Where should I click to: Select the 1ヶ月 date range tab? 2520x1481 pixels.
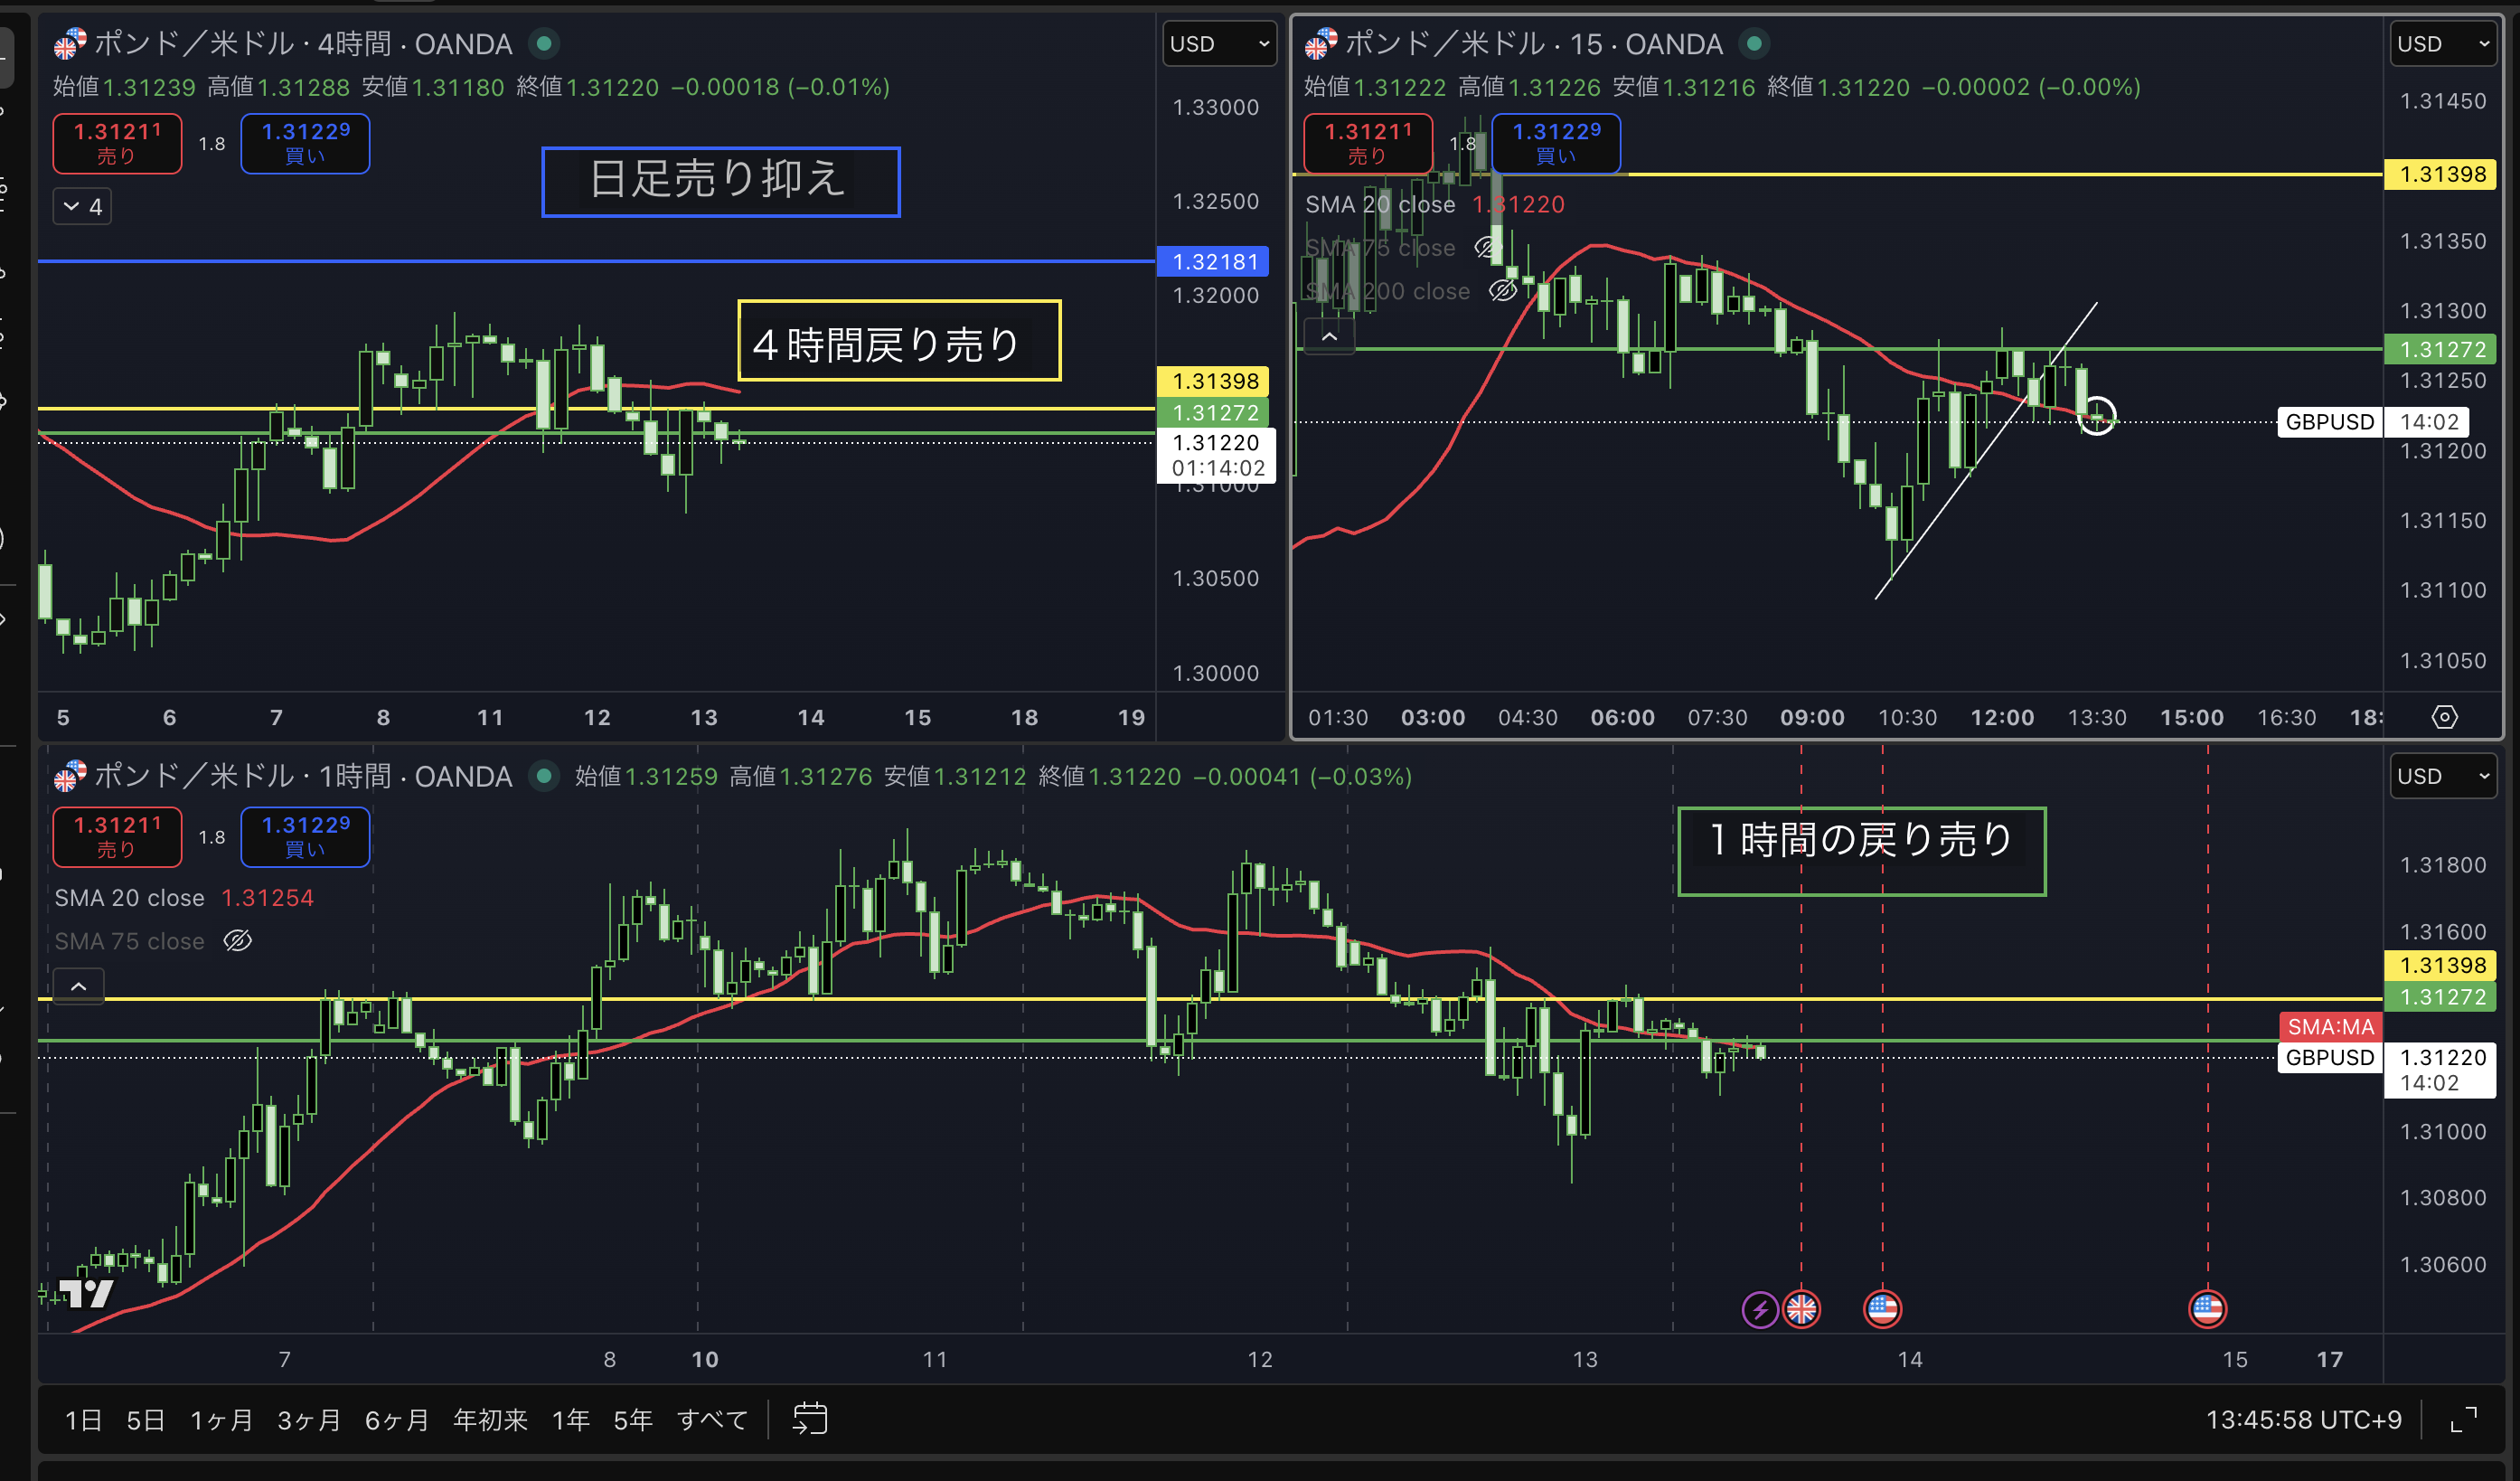(x=221, y=1420)
